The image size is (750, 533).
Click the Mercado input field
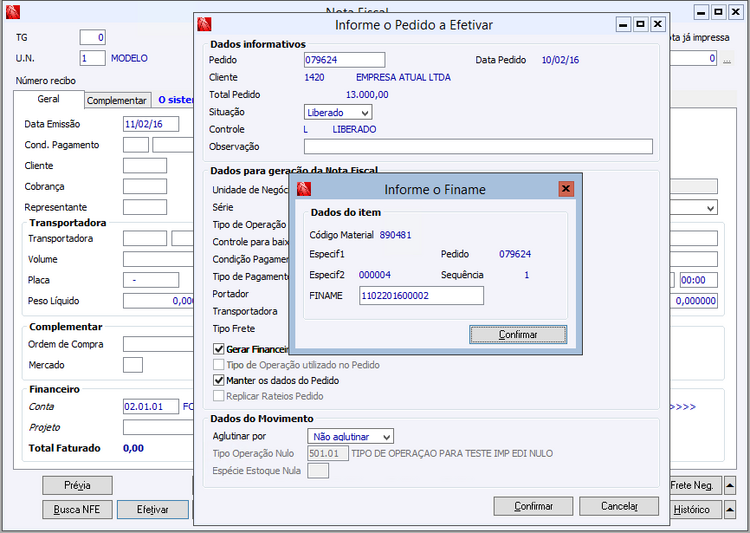(x=133, y=365)
